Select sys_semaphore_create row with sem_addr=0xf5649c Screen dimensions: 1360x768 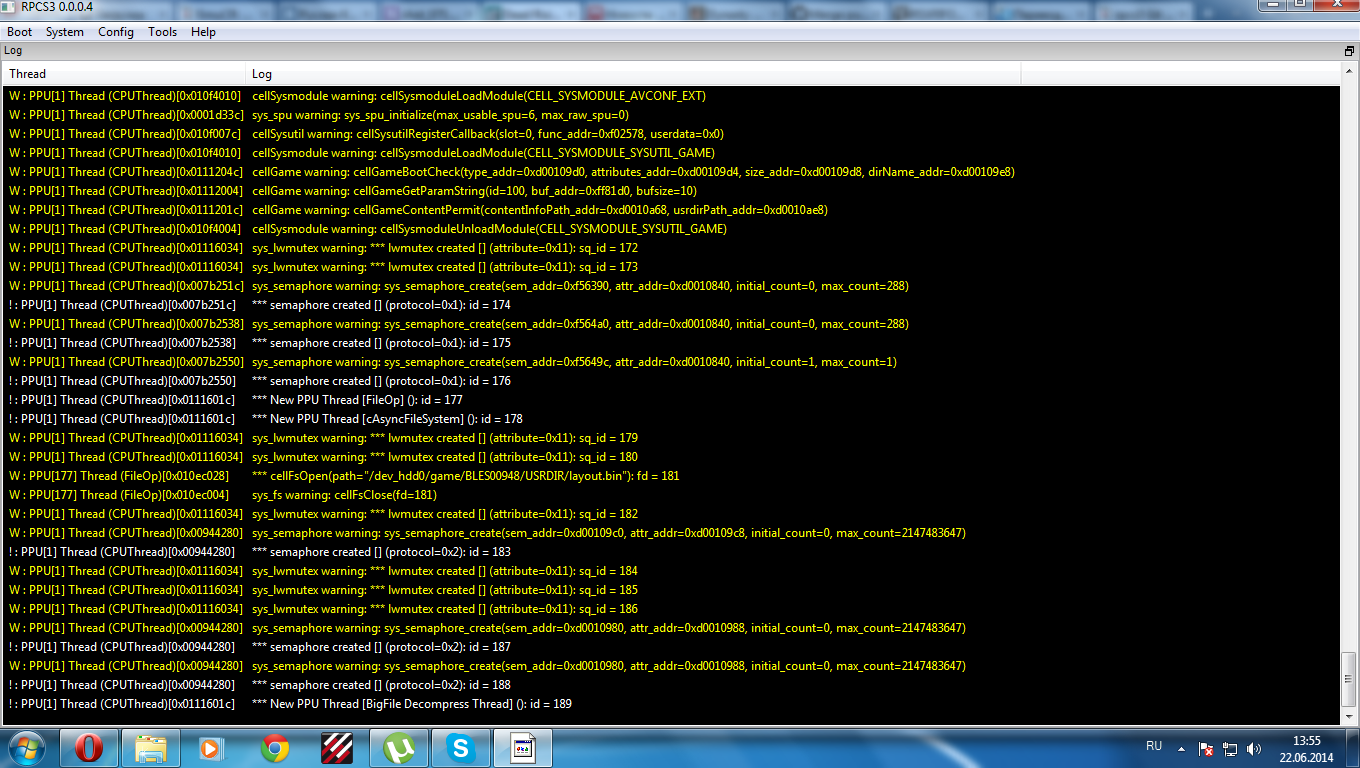click(x=671, y=362)
